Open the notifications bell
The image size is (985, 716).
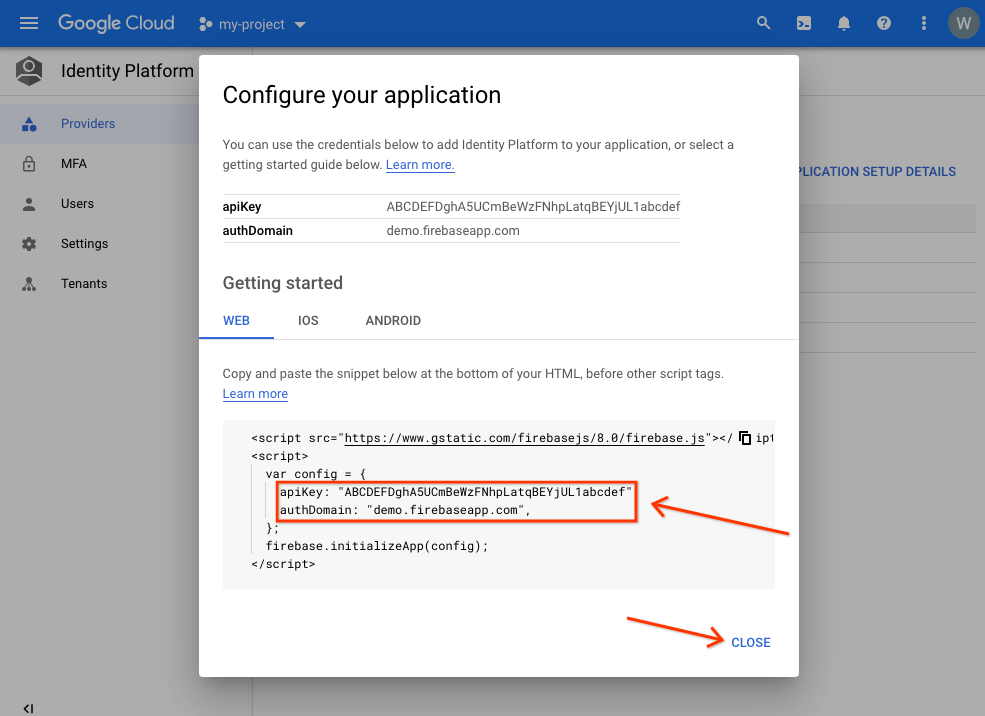tap(844, 23)
